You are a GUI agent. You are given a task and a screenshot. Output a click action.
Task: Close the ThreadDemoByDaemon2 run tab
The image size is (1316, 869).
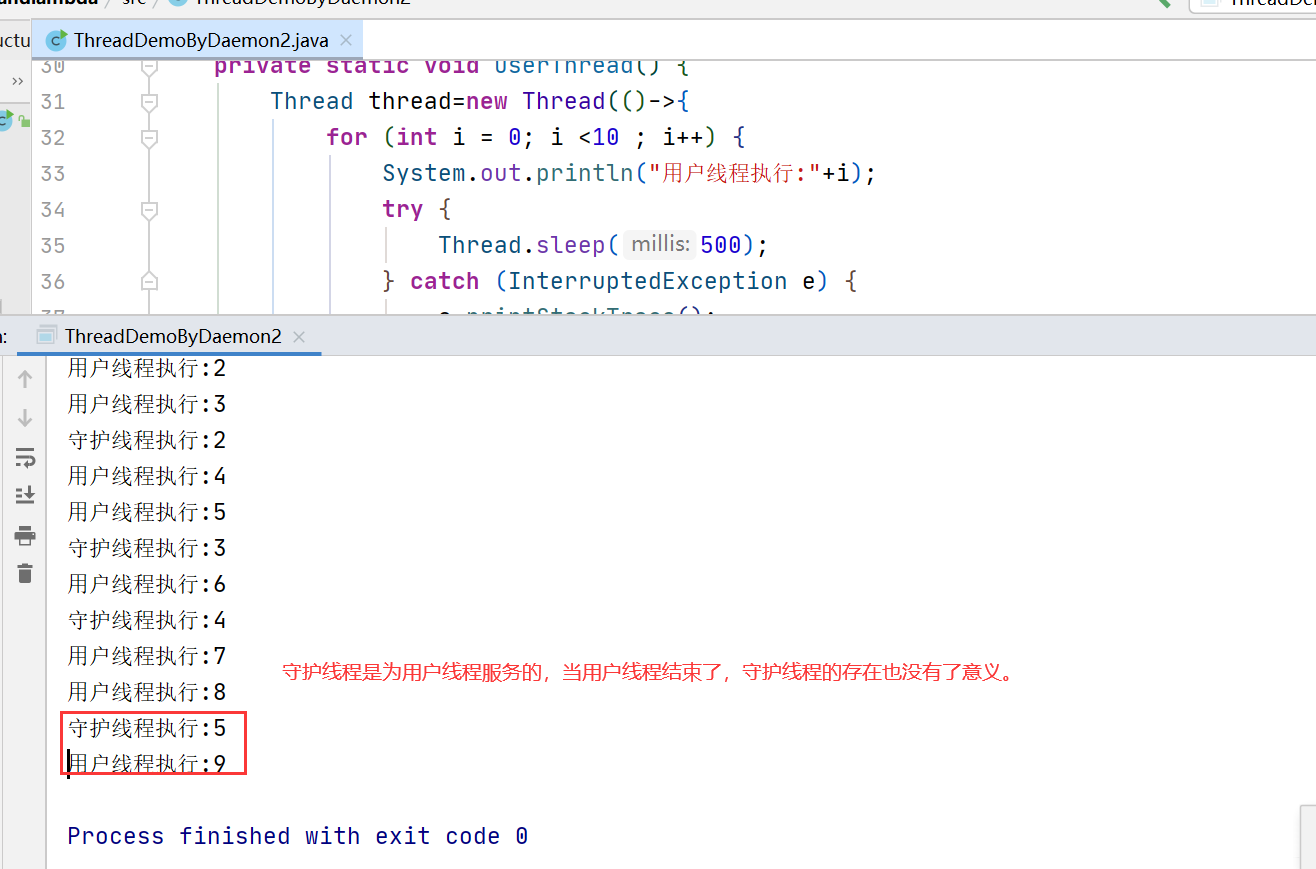pos(299,337)
